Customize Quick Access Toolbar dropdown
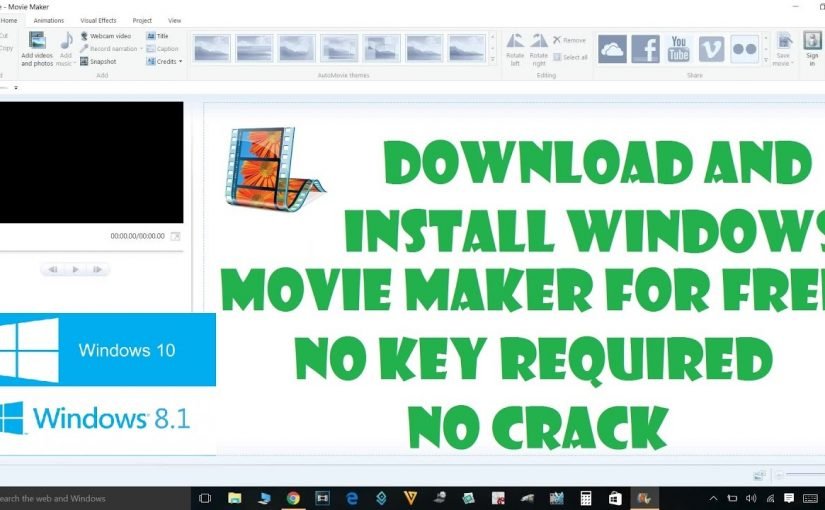The width and height of the screenshot is (825, 510). 16,88
